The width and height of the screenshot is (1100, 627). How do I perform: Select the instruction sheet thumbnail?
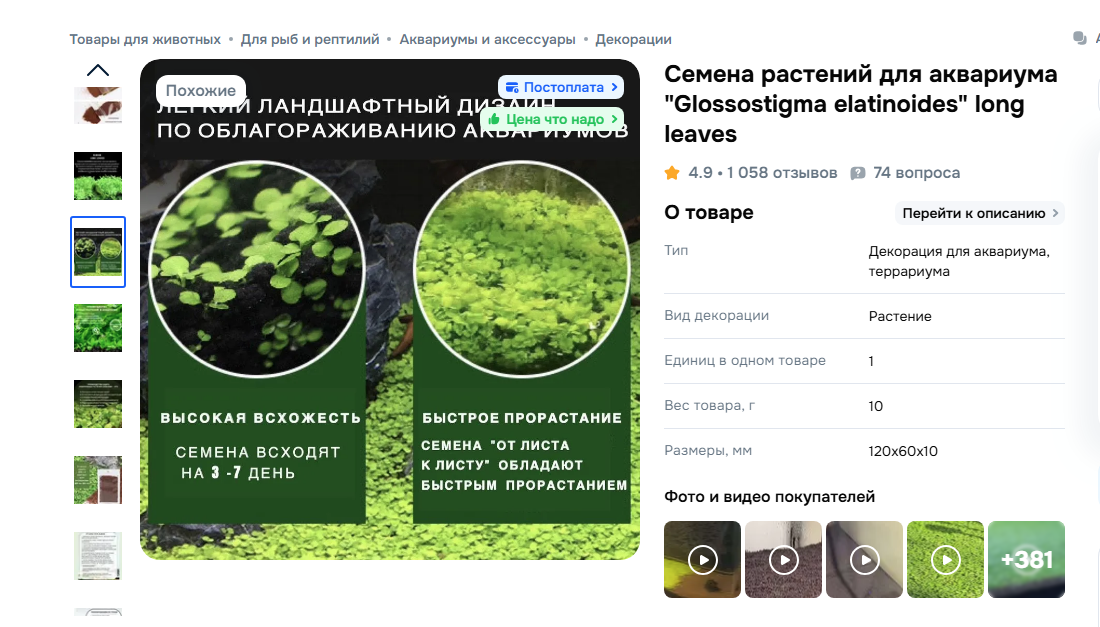[98, 556]
